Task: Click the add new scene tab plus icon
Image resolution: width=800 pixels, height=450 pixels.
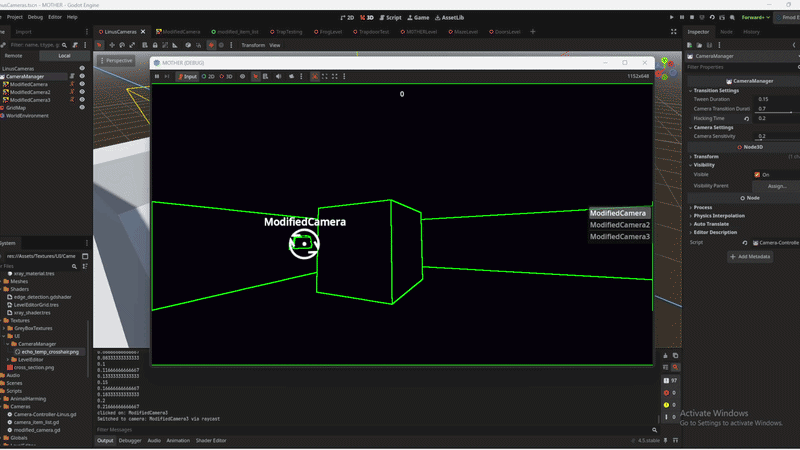Action: [x=533, y=32]
